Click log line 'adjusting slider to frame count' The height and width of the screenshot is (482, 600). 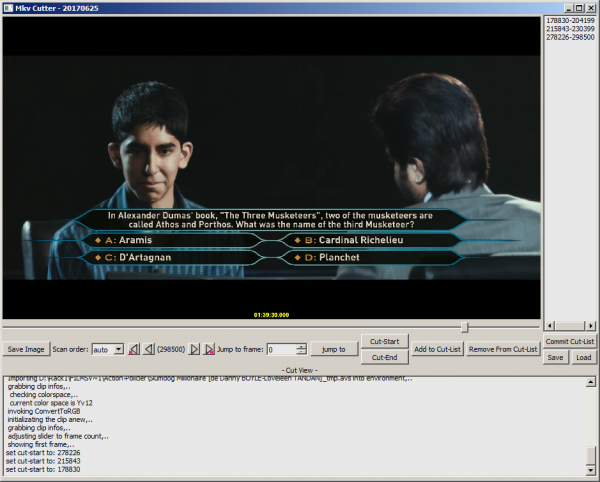[x=58, y=436]
